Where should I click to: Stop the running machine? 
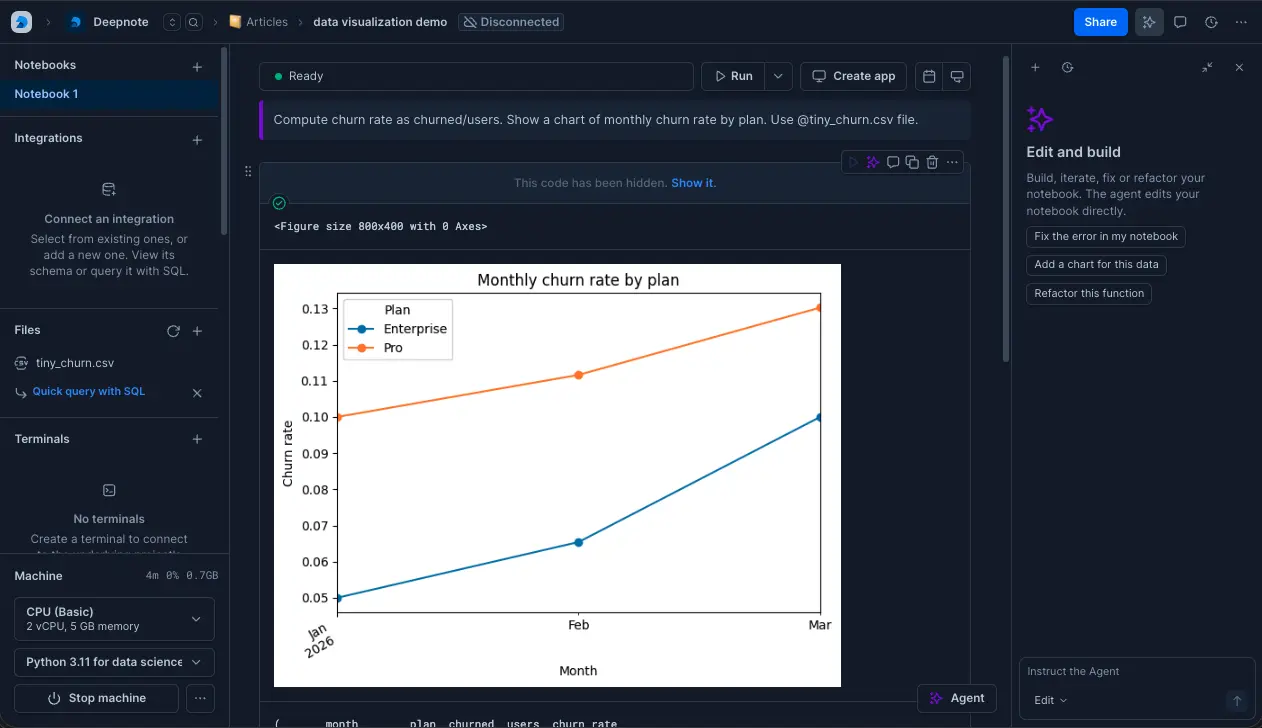tap(97, 698)
